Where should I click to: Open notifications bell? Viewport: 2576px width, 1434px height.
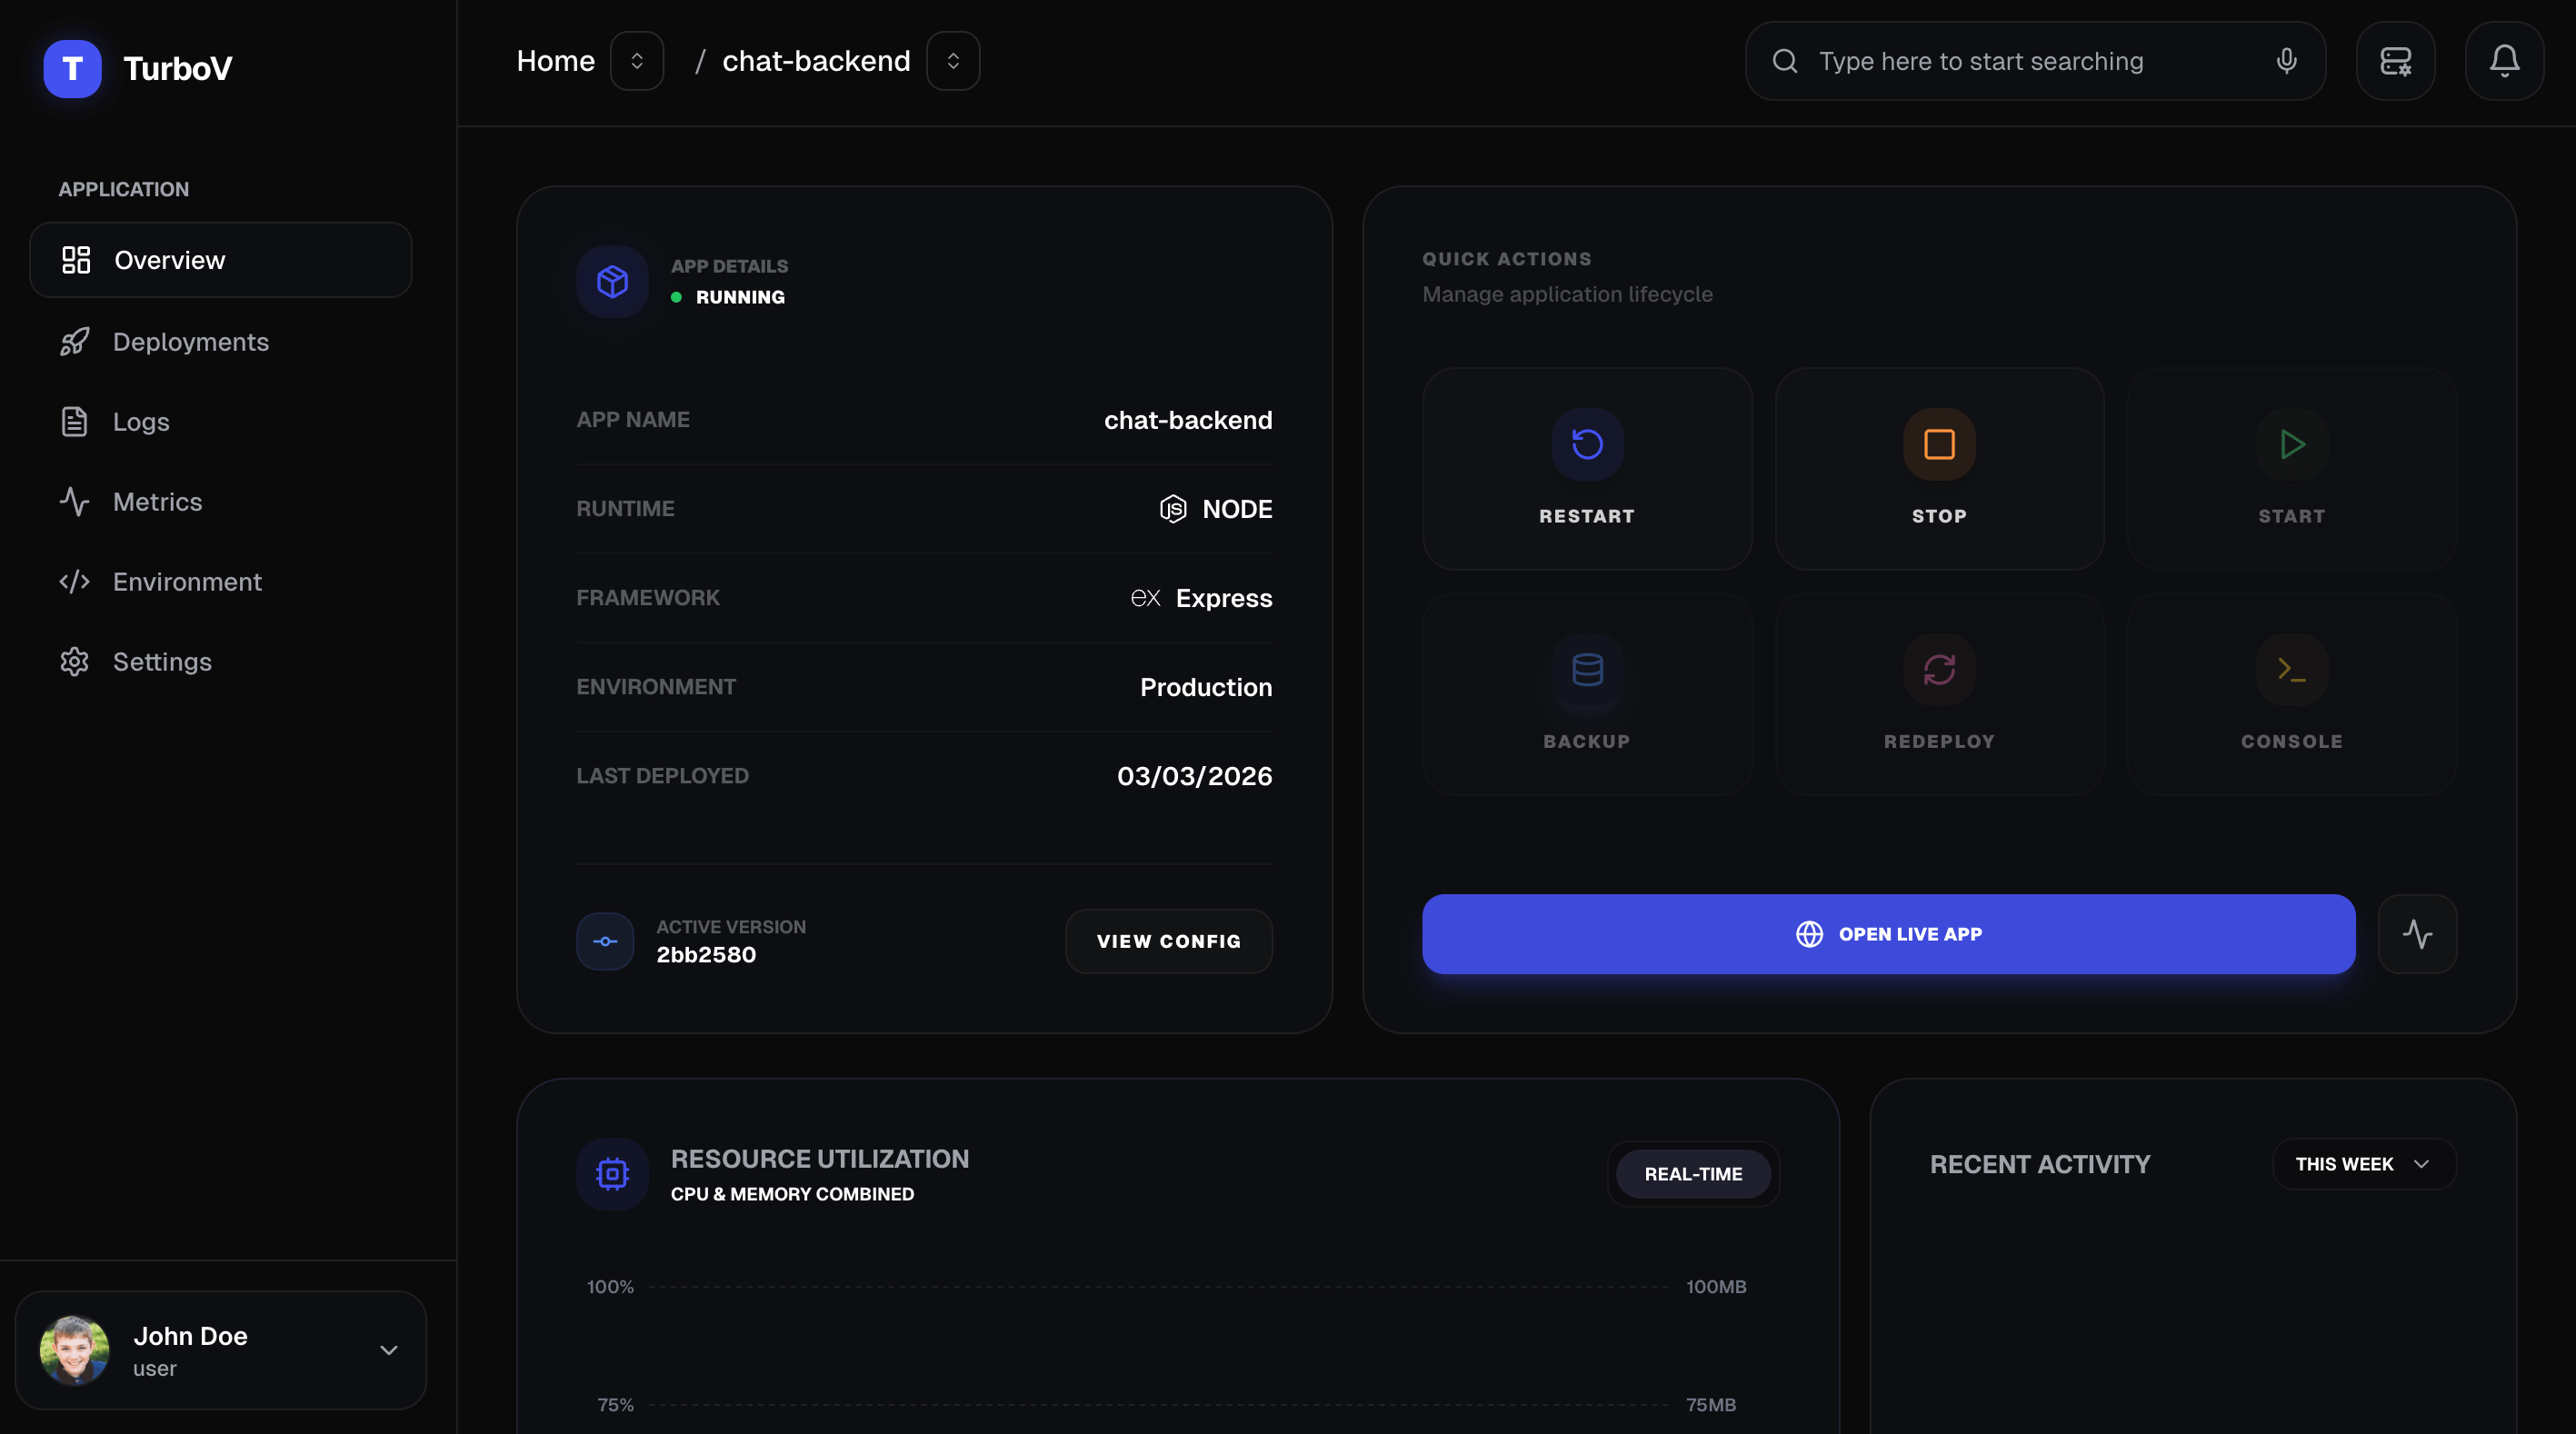click(x=2504, y=61)
